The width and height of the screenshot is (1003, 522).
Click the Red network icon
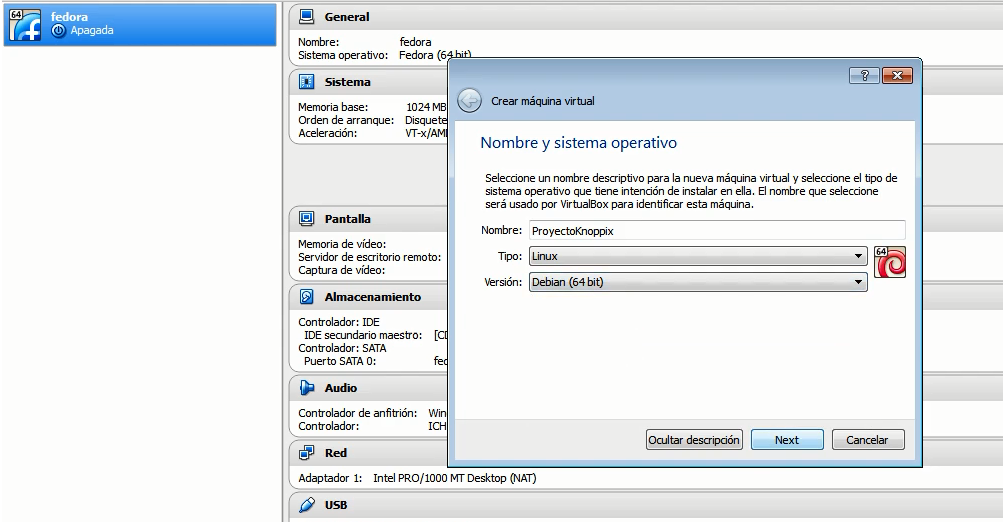[307, 453]
